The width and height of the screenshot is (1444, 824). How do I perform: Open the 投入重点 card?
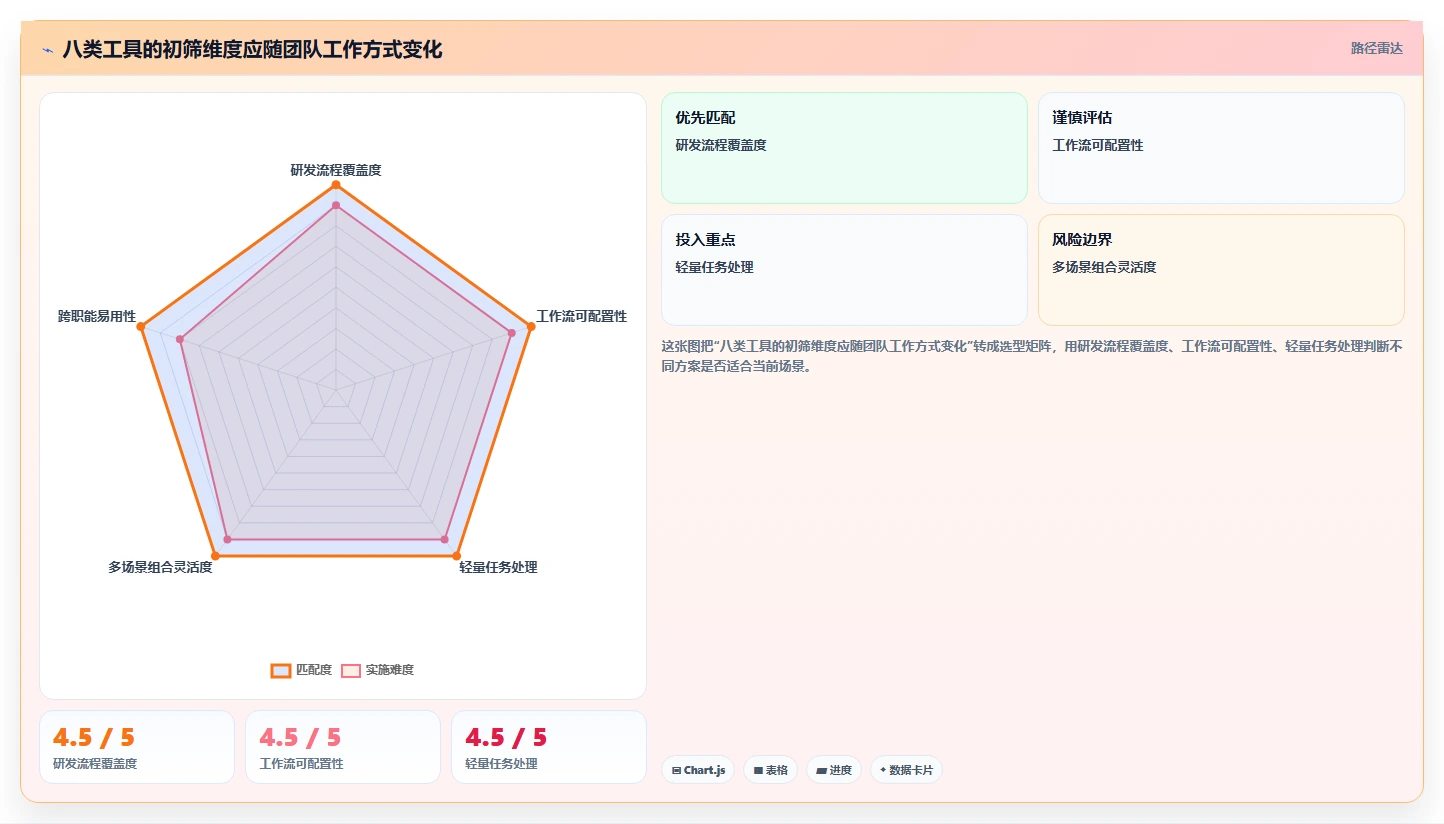tap(844, 270)
